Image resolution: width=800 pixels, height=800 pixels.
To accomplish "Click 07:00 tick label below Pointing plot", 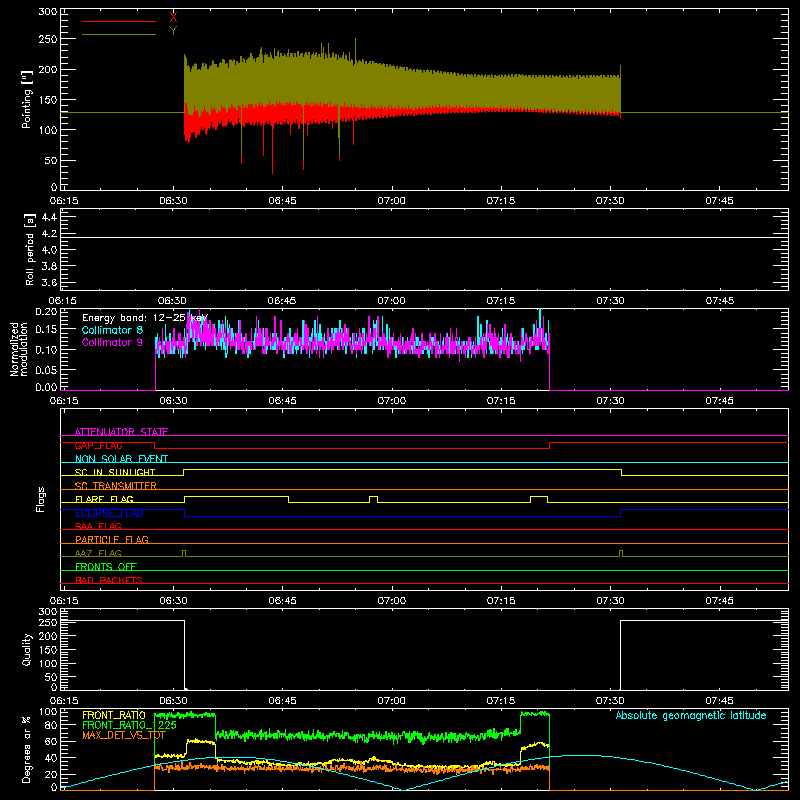I will tap(392, 201).
